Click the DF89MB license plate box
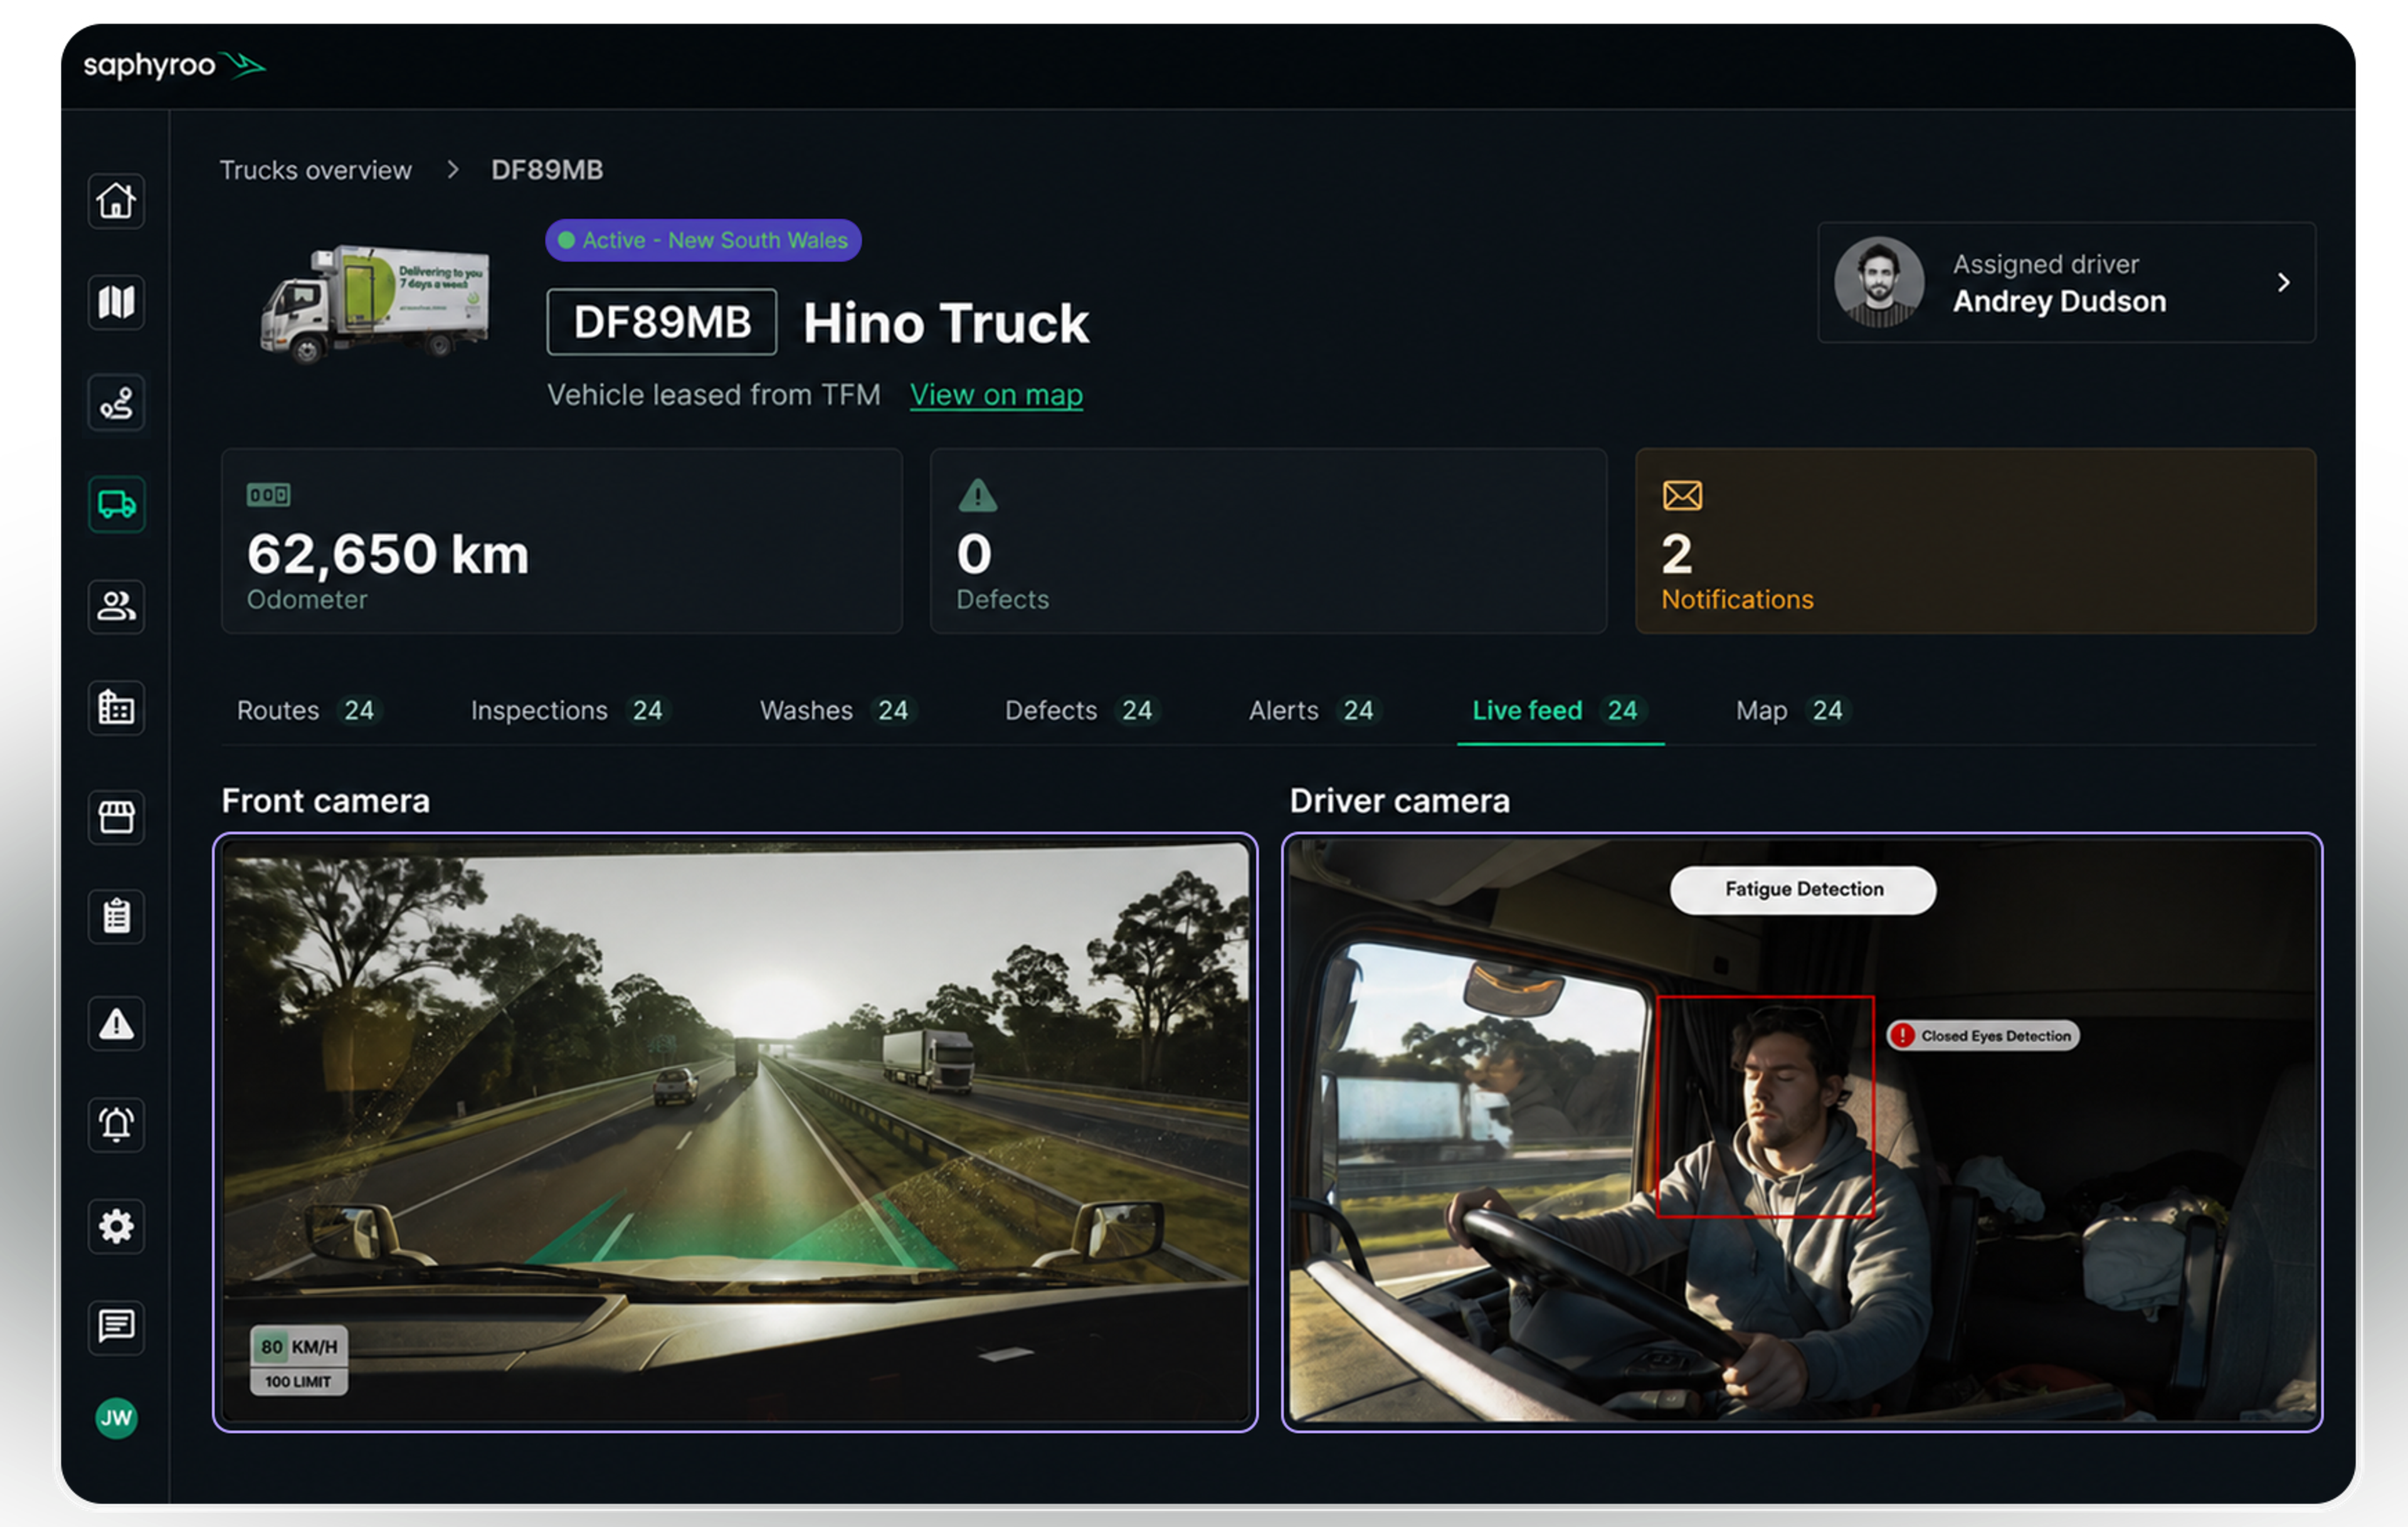 tap(662, 322)
